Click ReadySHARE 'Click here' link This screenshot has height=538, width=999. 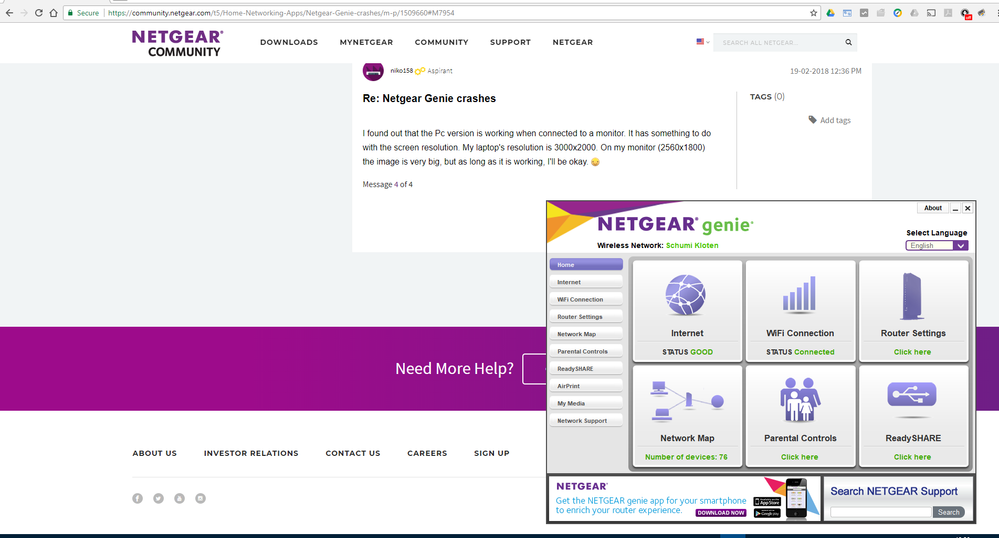[x=912, y=457]
